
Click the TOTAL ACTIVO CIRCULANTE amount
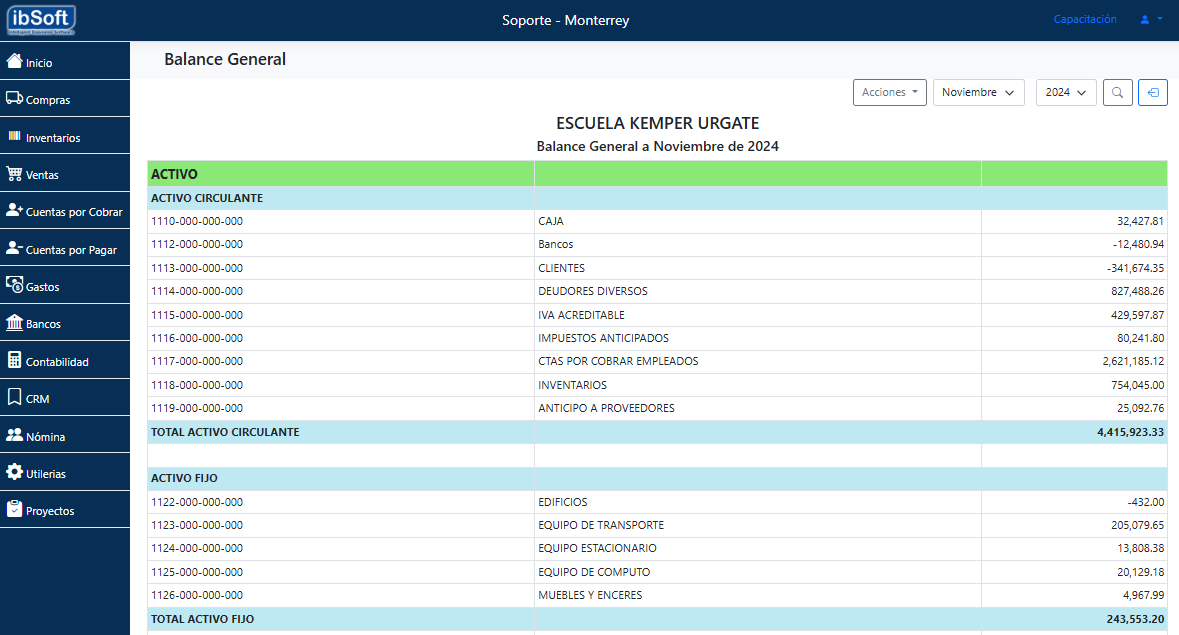click(1129, 432)
